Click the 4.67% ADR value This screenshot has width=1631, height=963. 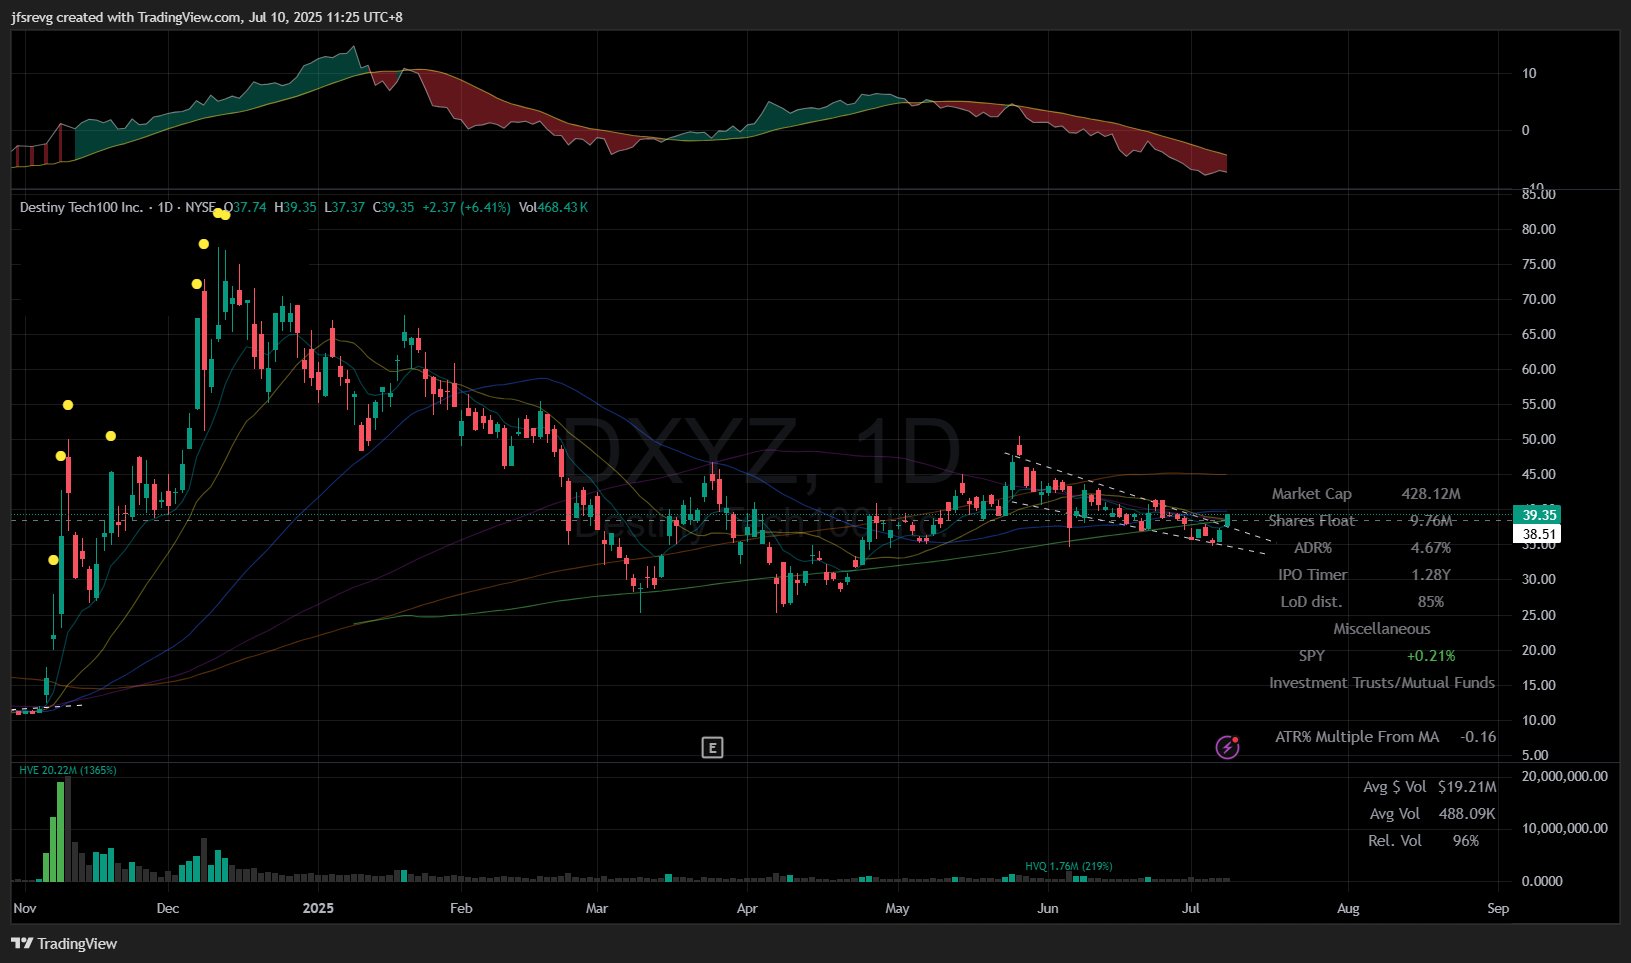click(1431, 548)
